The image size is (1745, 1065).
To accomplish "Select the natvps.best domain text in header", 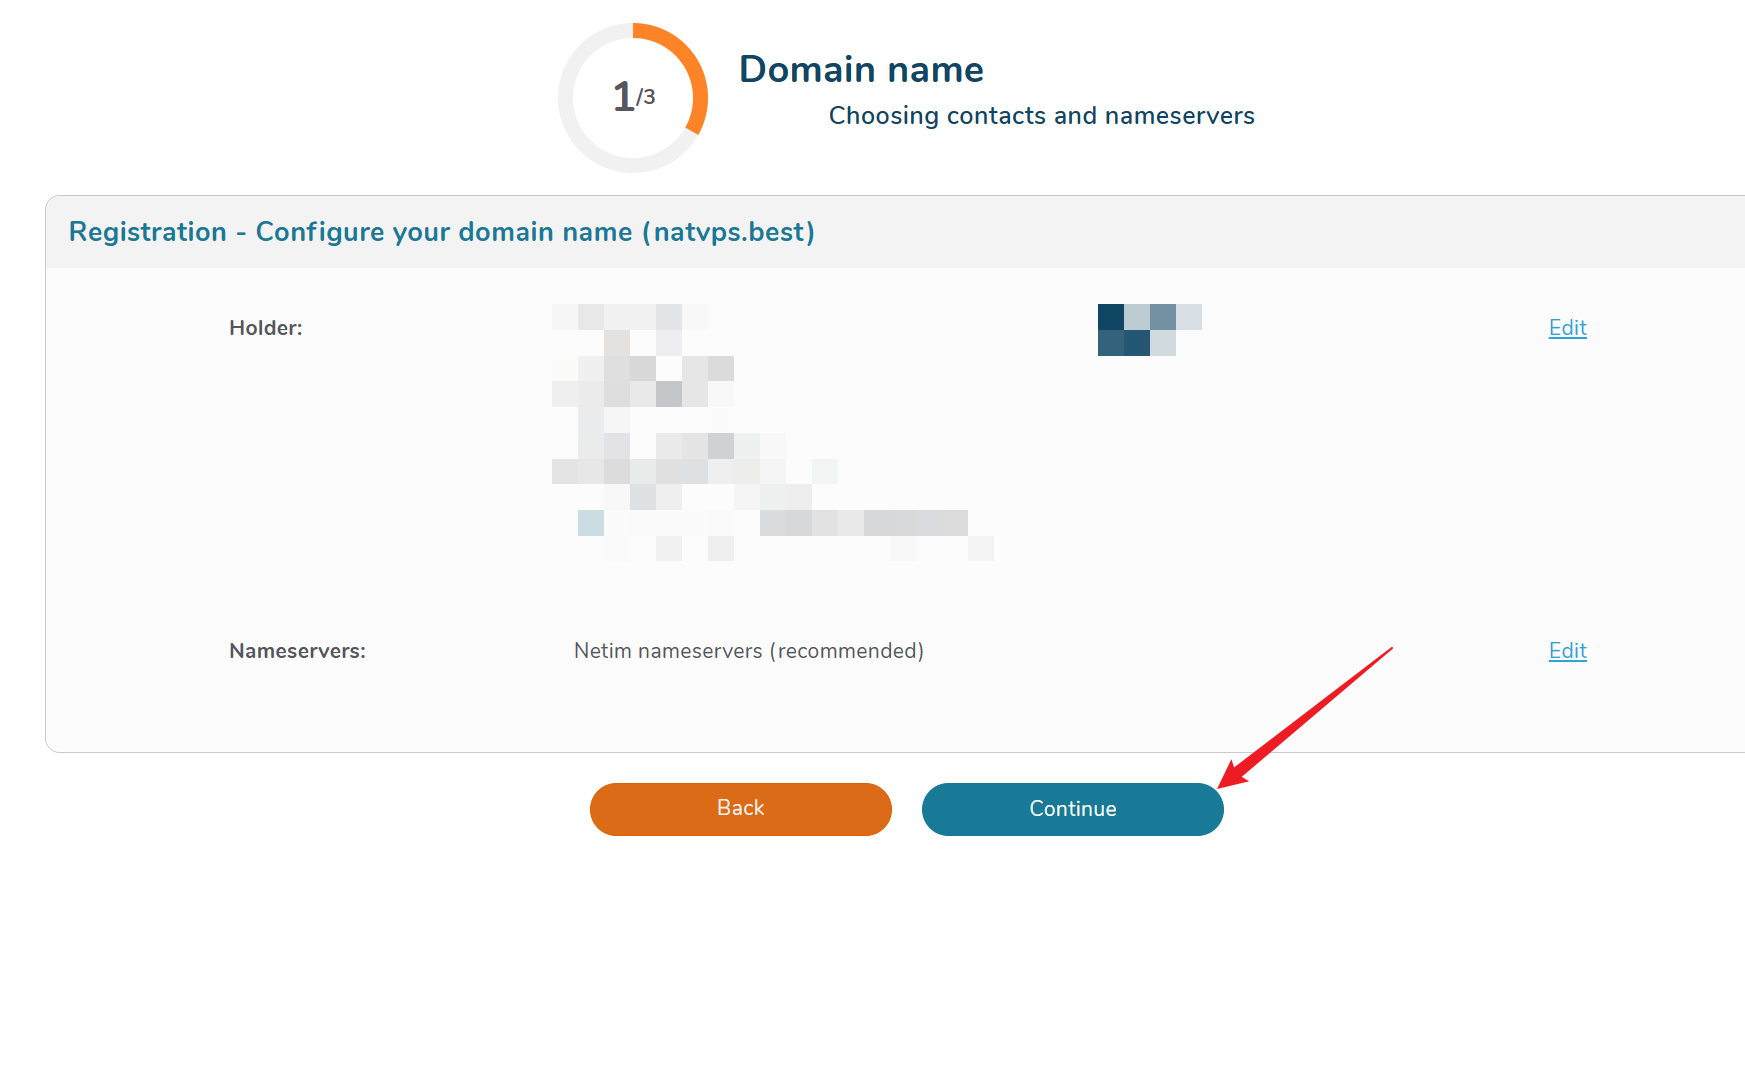I will point(734,232).
